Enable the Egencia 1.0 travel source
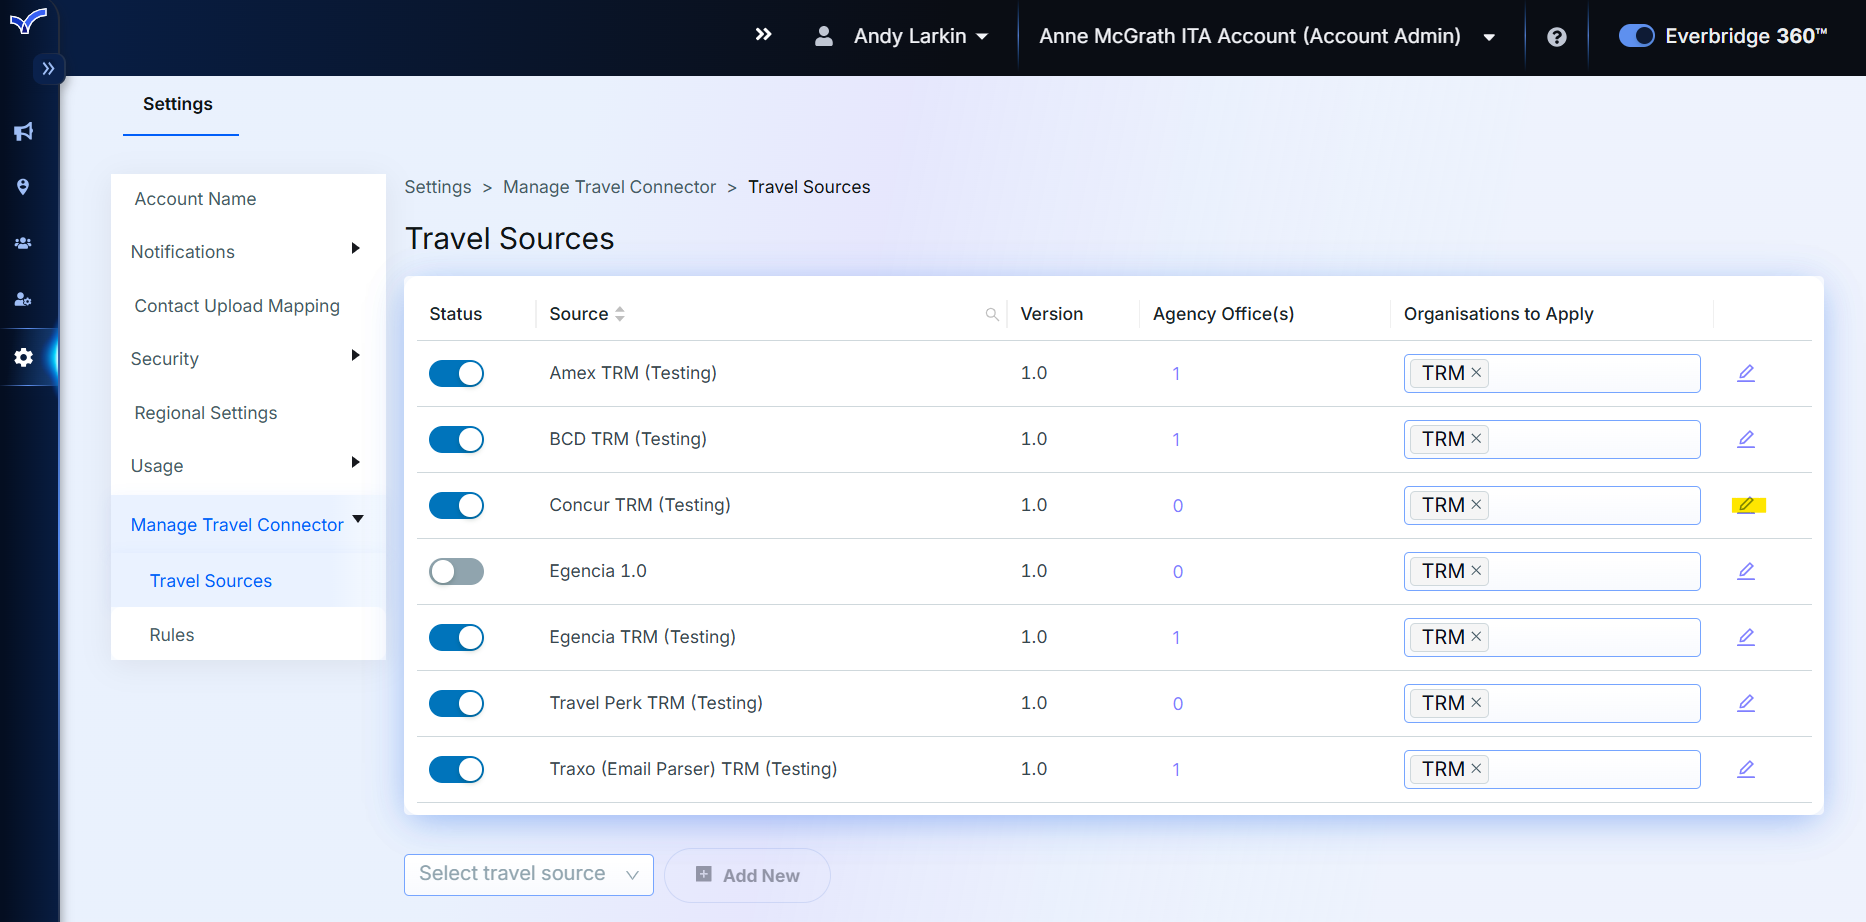The height and width of the screenshot is (922, 1866). point(456,571)
